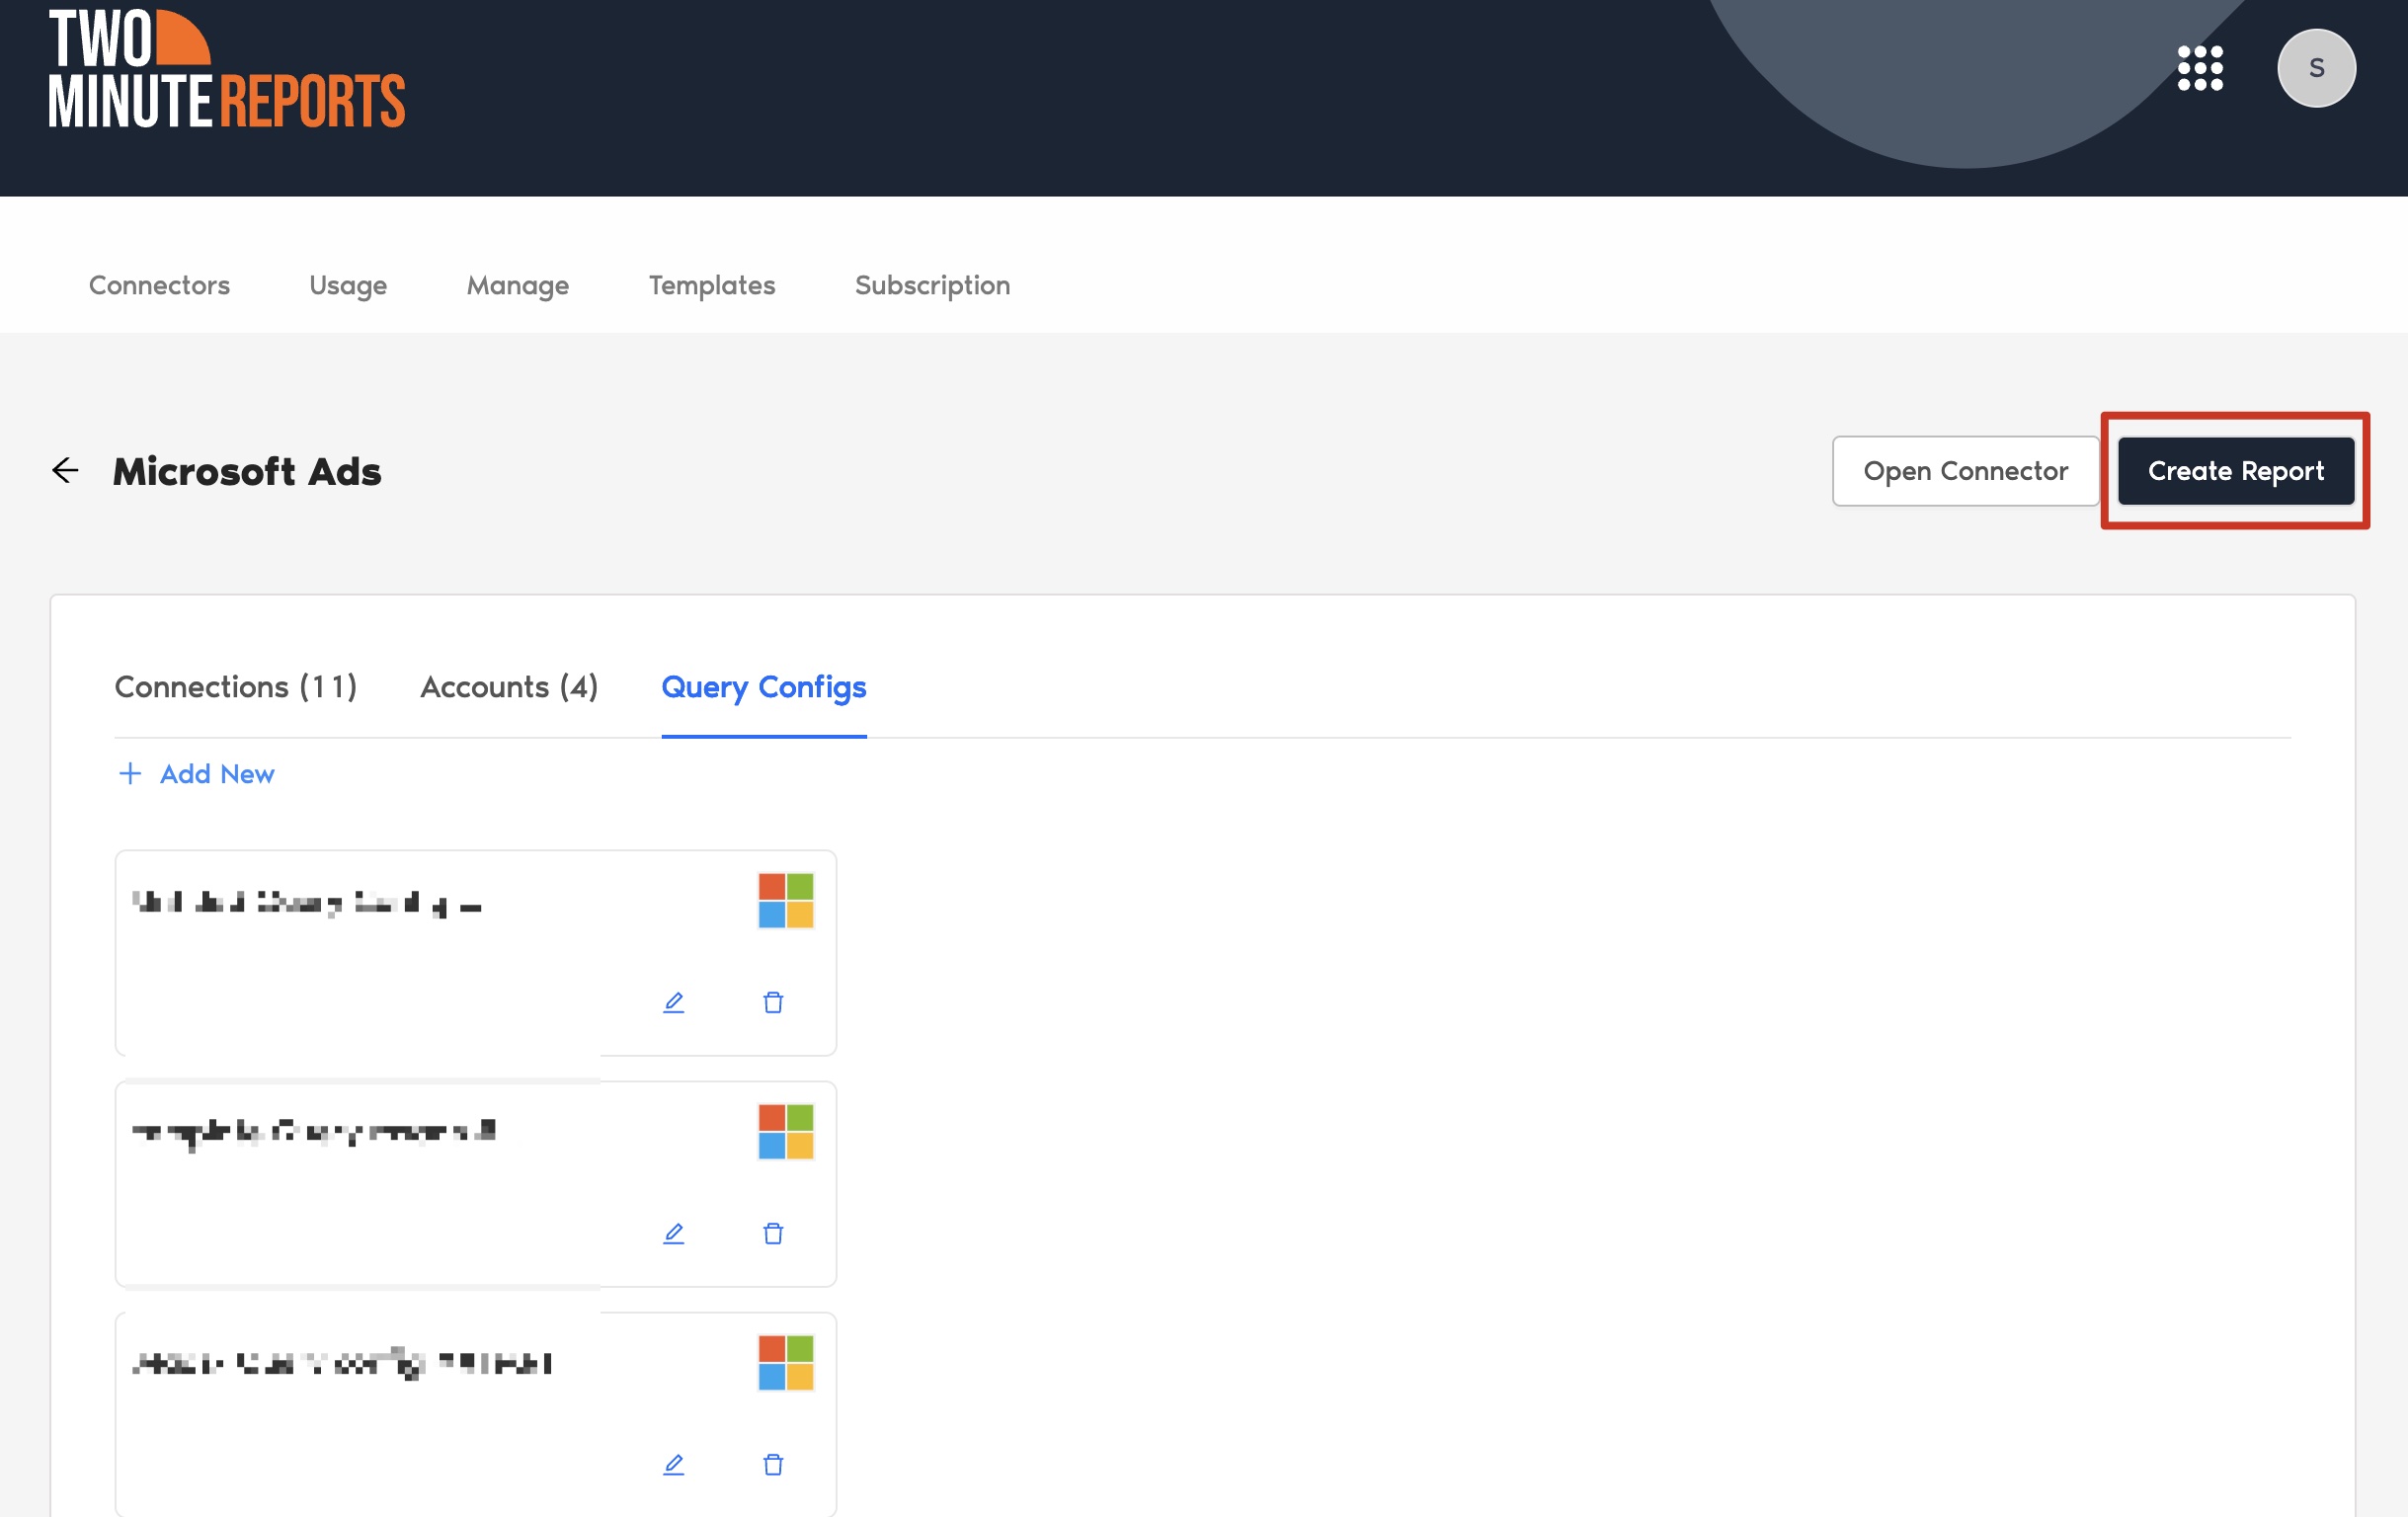Open the Usage menu item

point(348,285)
